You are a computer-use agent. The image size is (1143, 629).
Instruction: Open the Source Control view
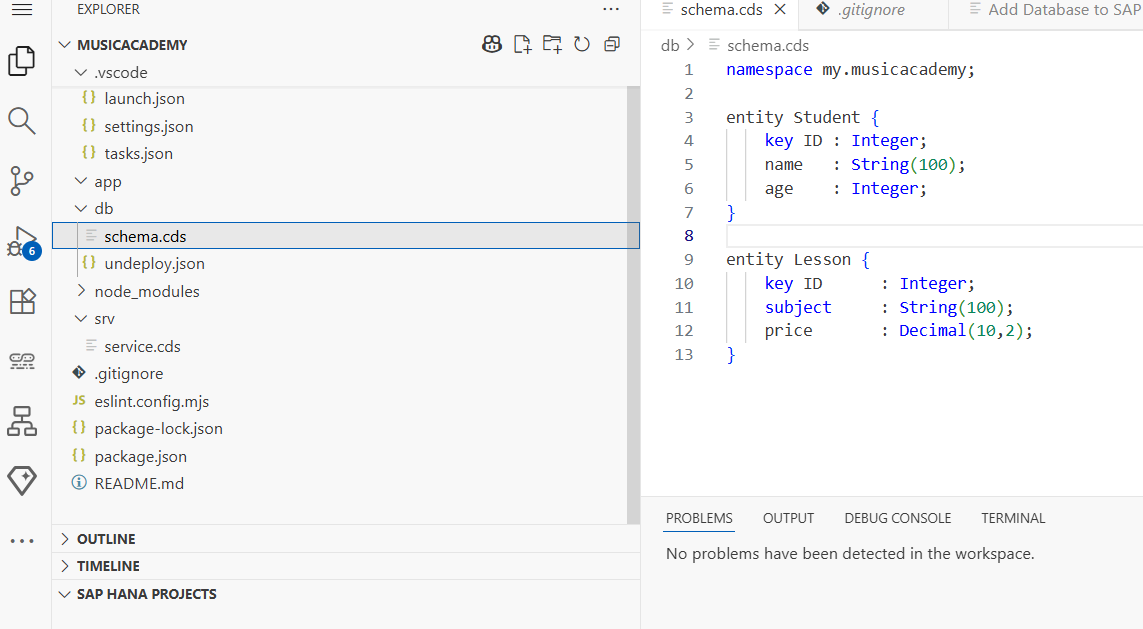pyautogui.click(x=22, y=181)
